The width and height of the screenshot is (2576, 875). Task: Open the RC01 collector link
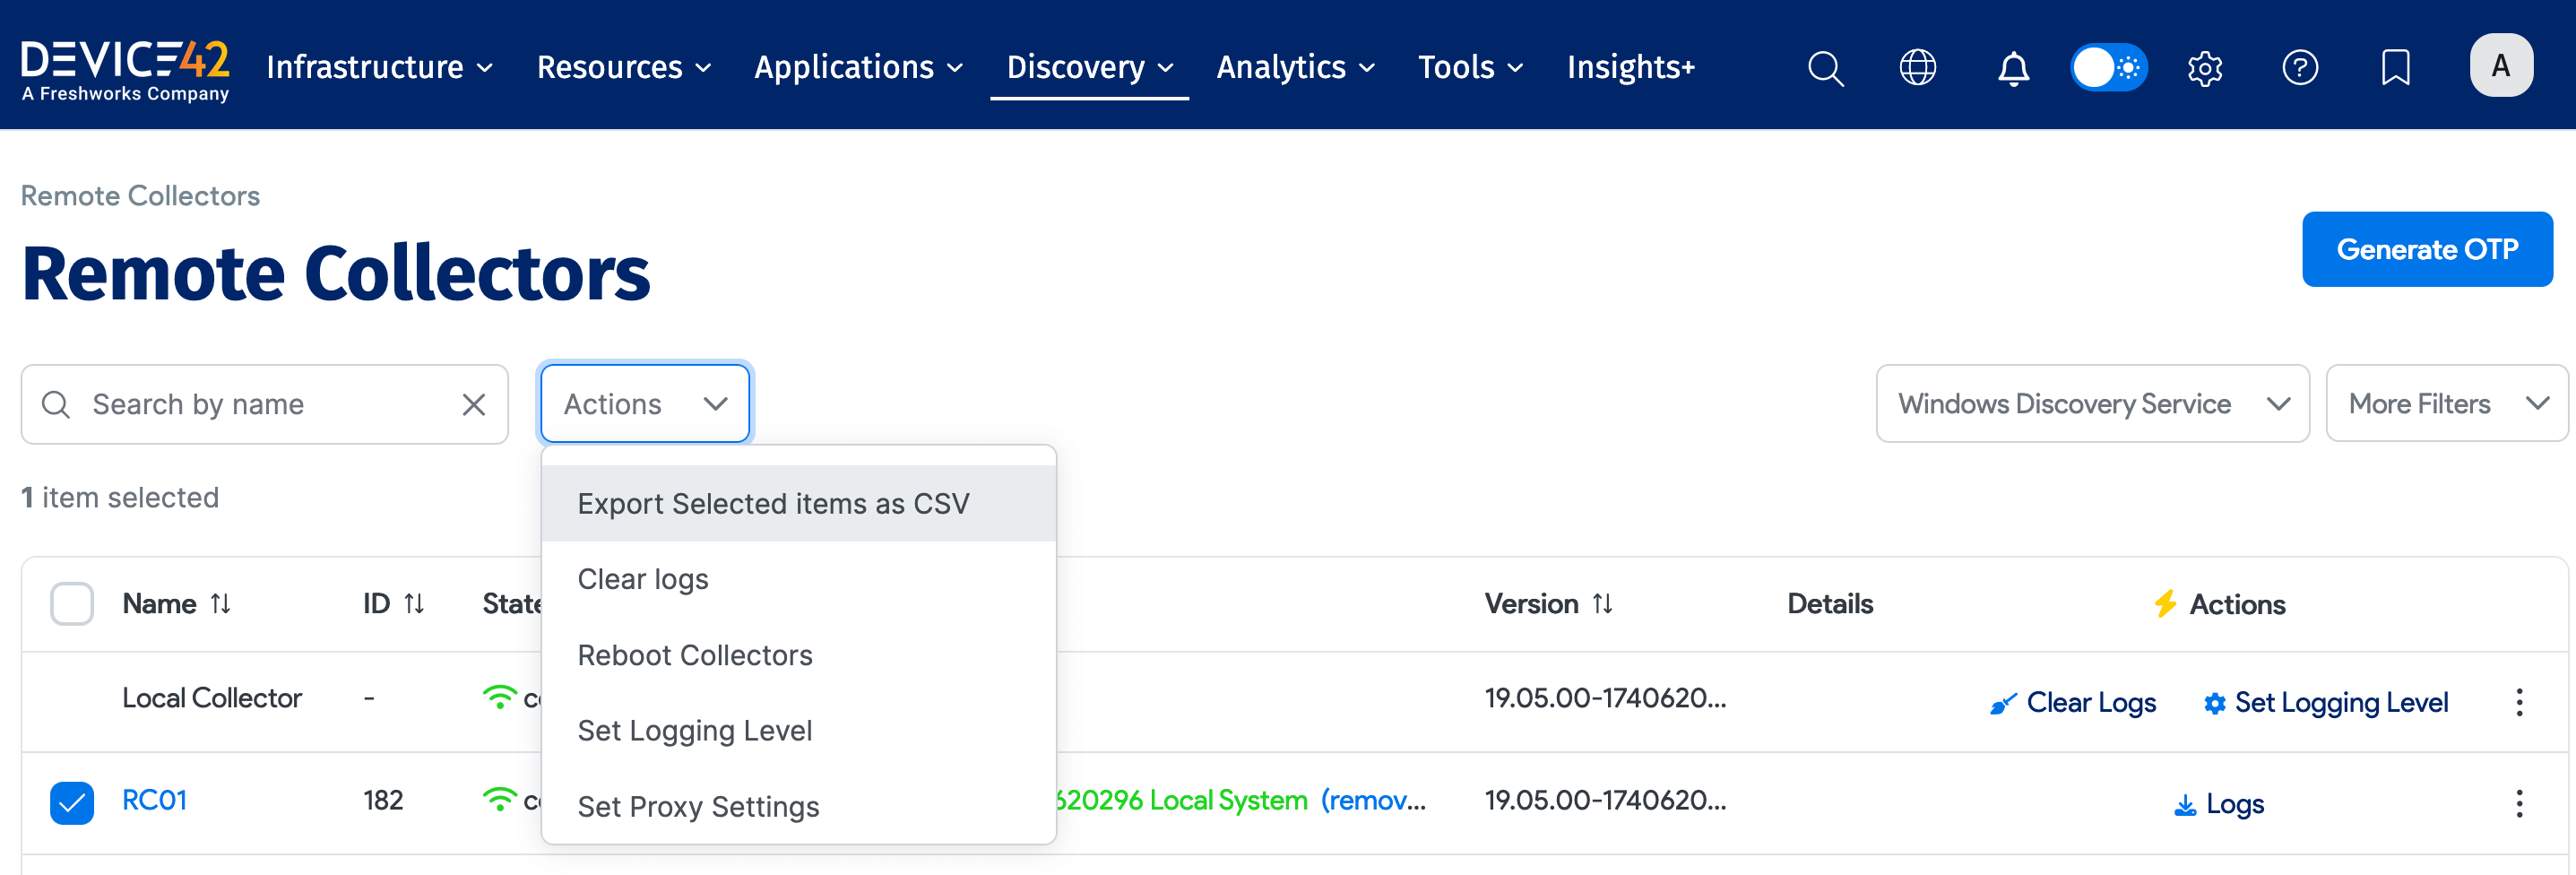click(x=154, y=800)
